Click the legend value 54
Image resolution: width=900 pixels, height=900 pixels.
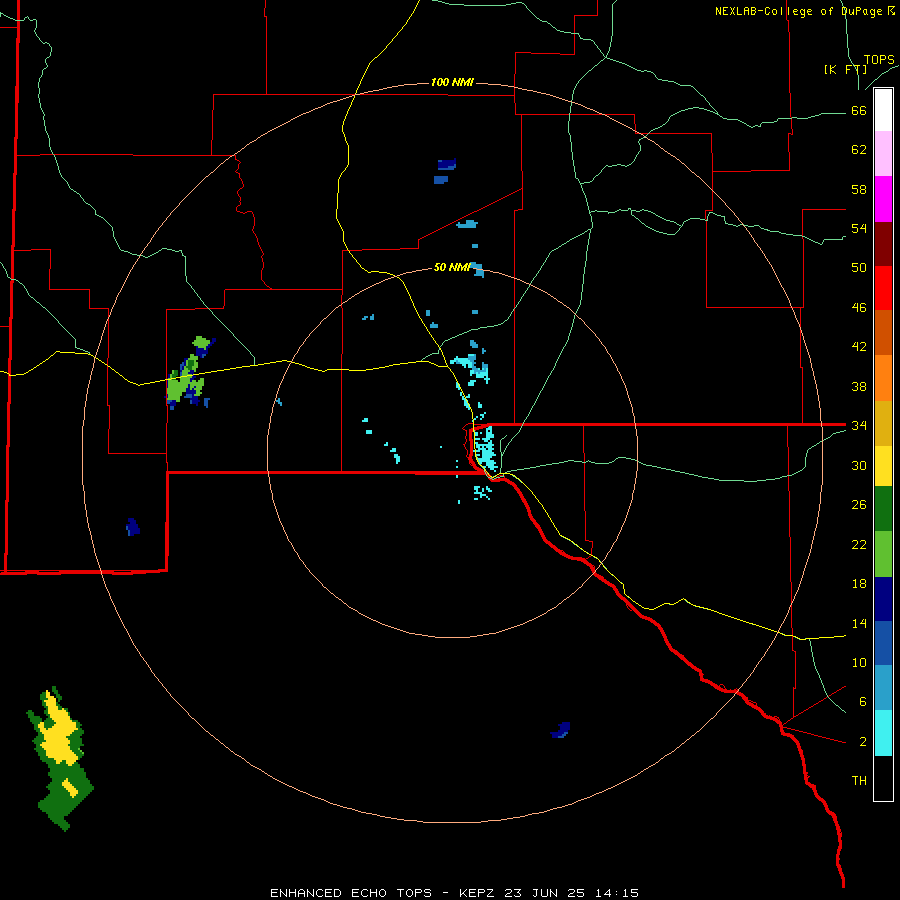click(859, 228)
